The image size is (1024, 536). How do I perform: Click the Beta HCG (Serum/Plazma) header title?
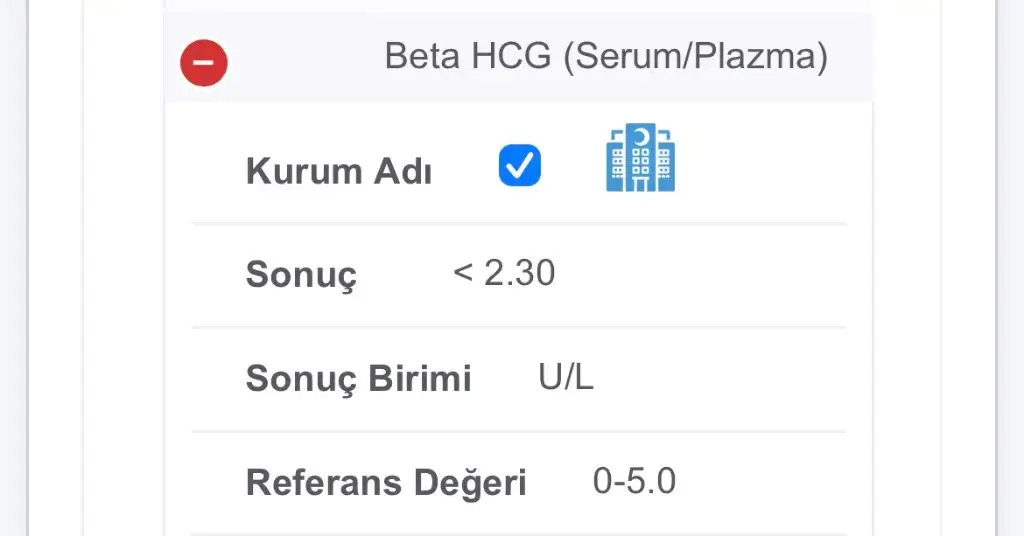[x=606, y=56]
